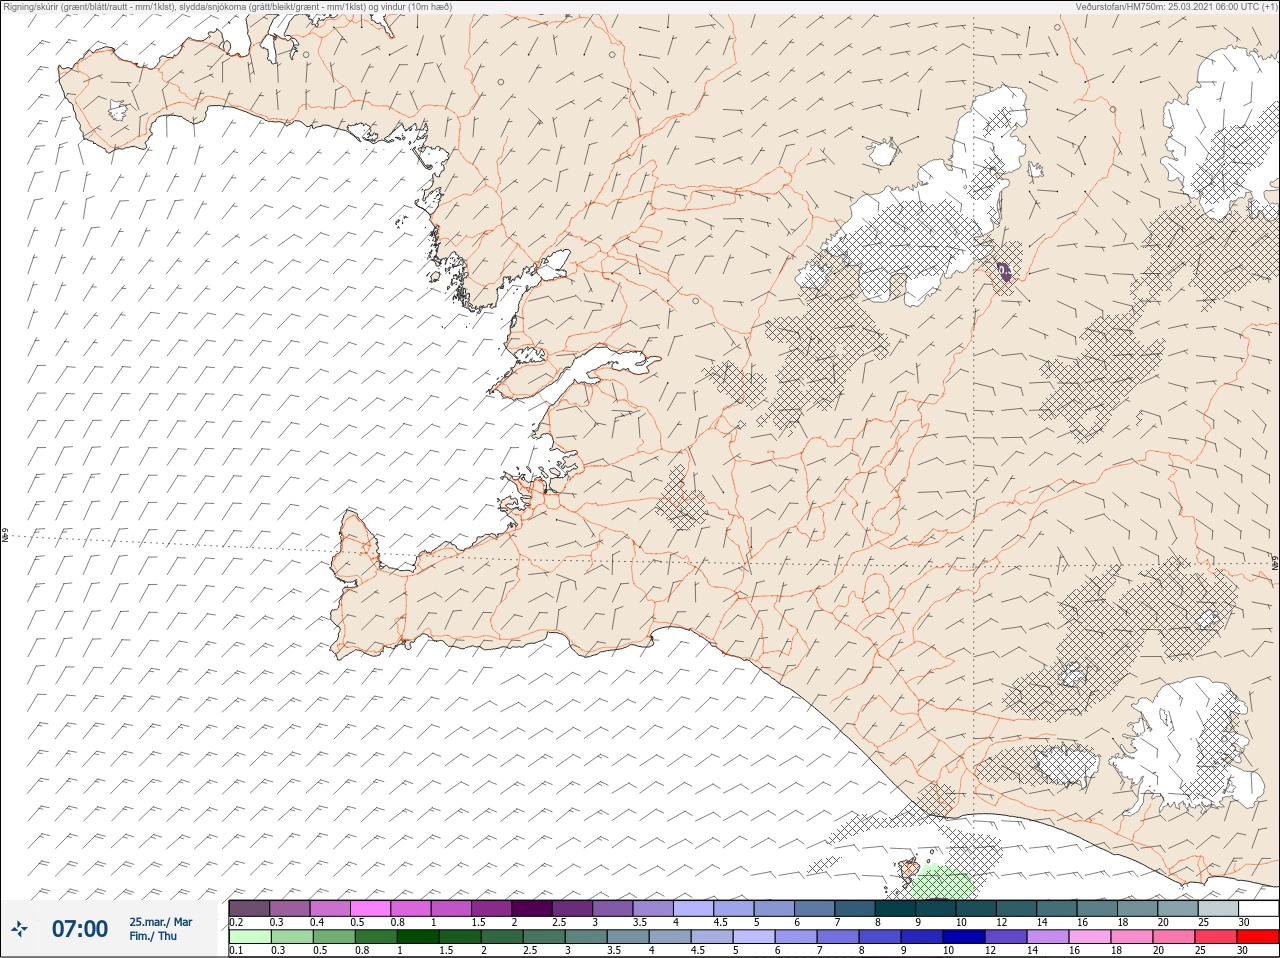
Task: Click the small purple precipitation marker on the map
Action: [1004, 272]
